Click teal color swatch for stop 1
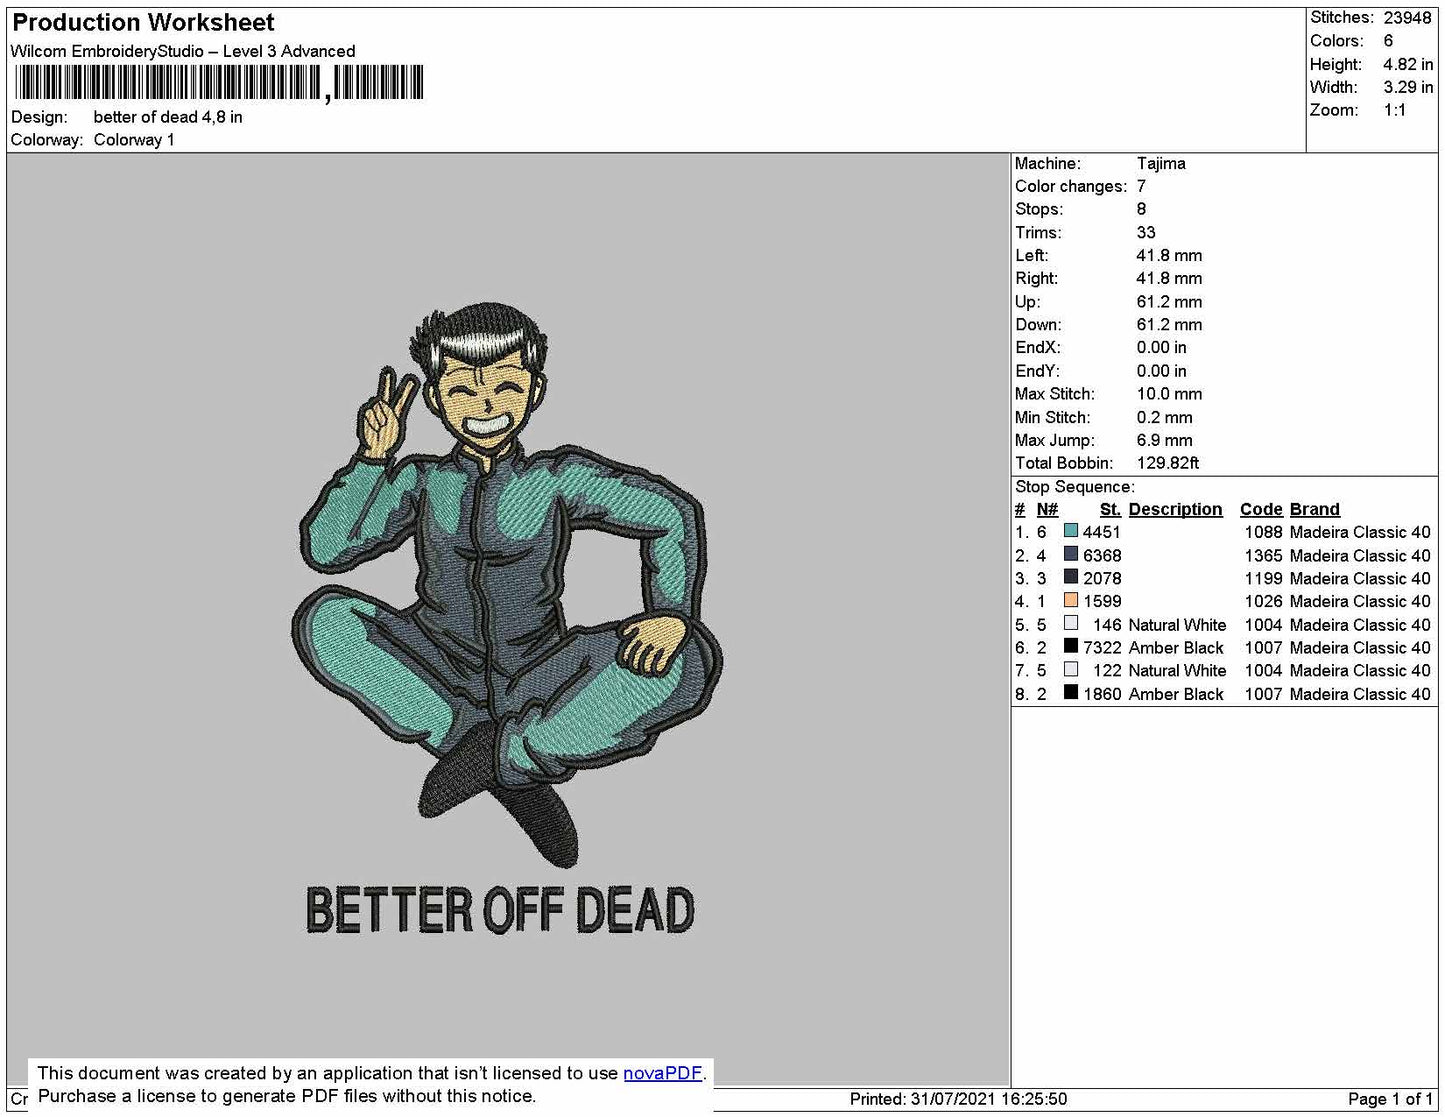The height and width of the screenshot is (1117, 1445). [1071, 531]
